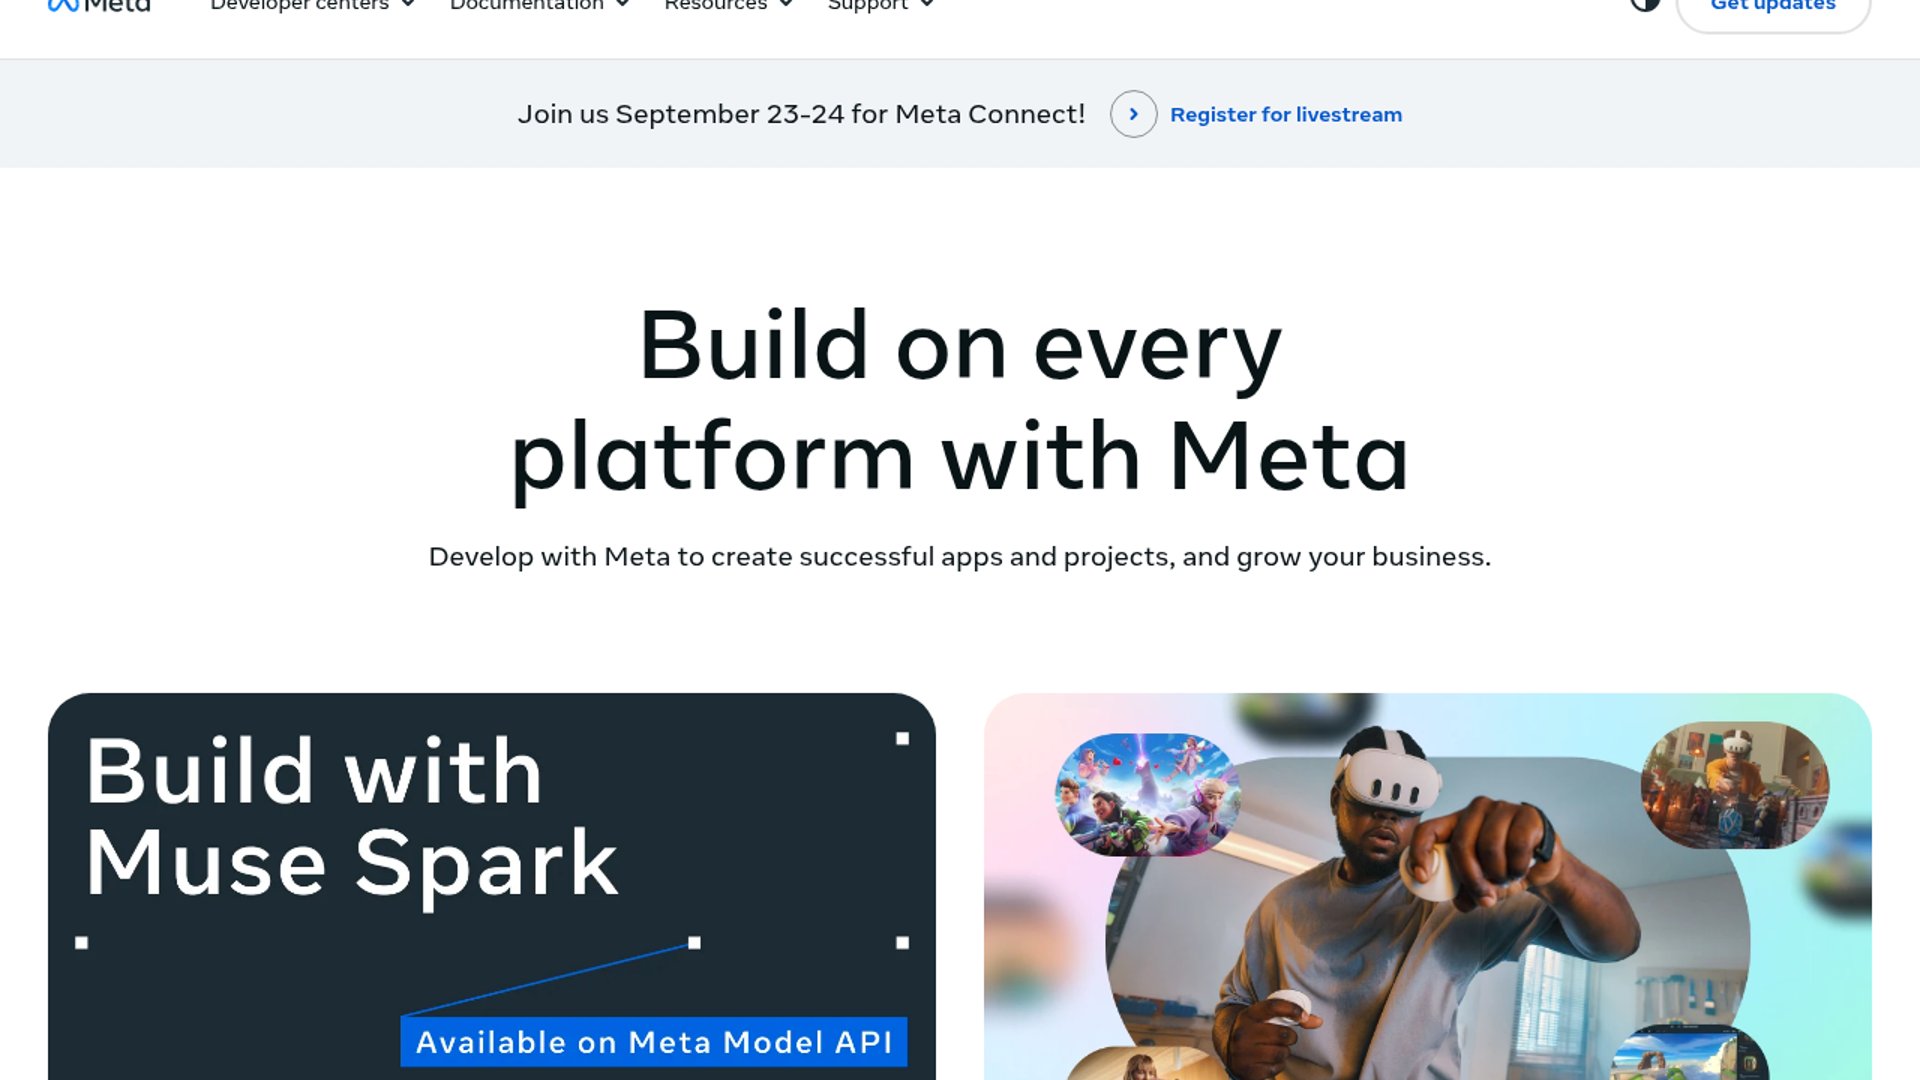Image resolution: width=1920 pixels, height=1080 pixels.
Task: Click the Develop with Meta subtitle text
Action: click(x=960, y=557)
